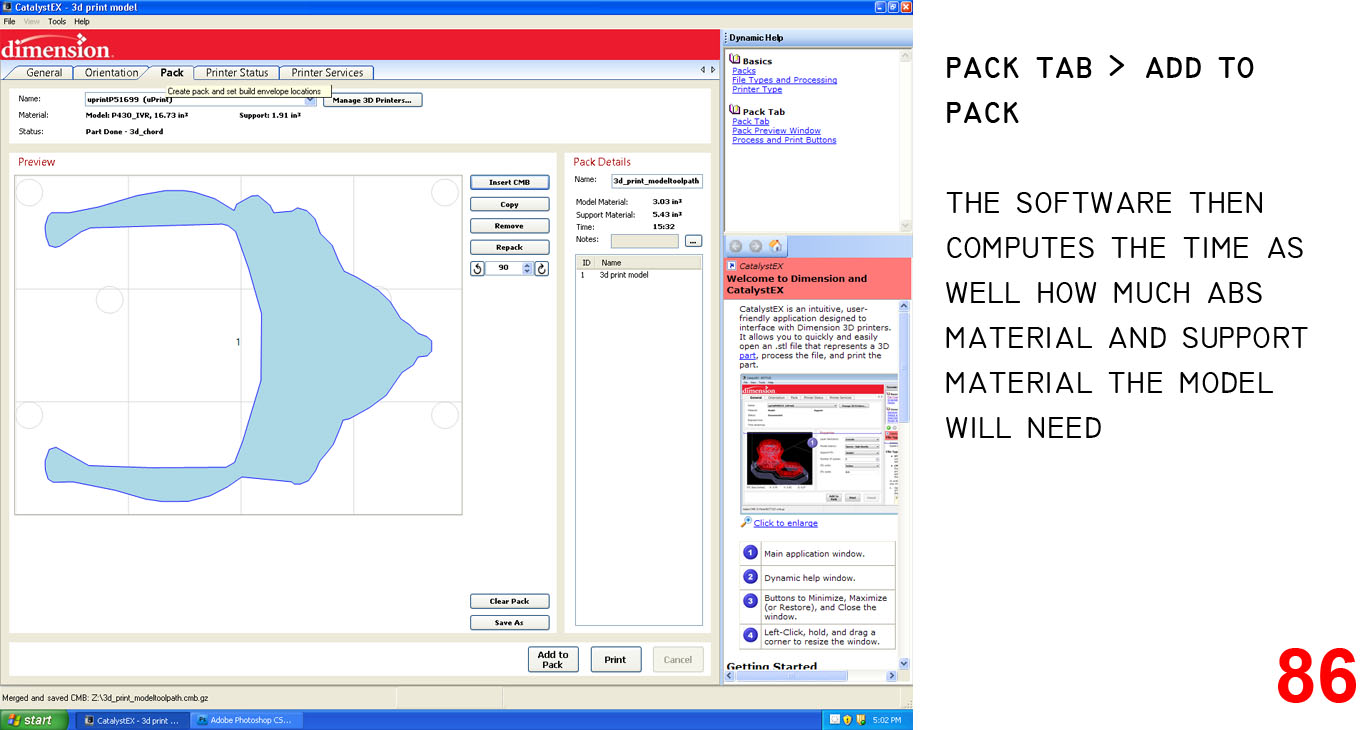Open the Printer Type help link
The width and height of the screenshot is (1366, 730).
tap(757, 89)
